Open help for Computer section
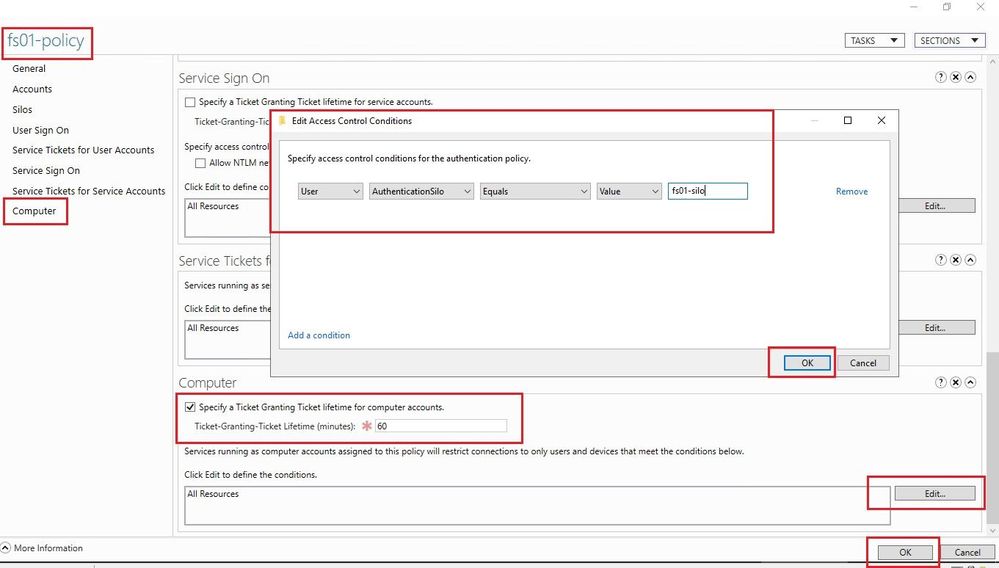Screen dimensions: 999x568 click(x=940, y=383)
